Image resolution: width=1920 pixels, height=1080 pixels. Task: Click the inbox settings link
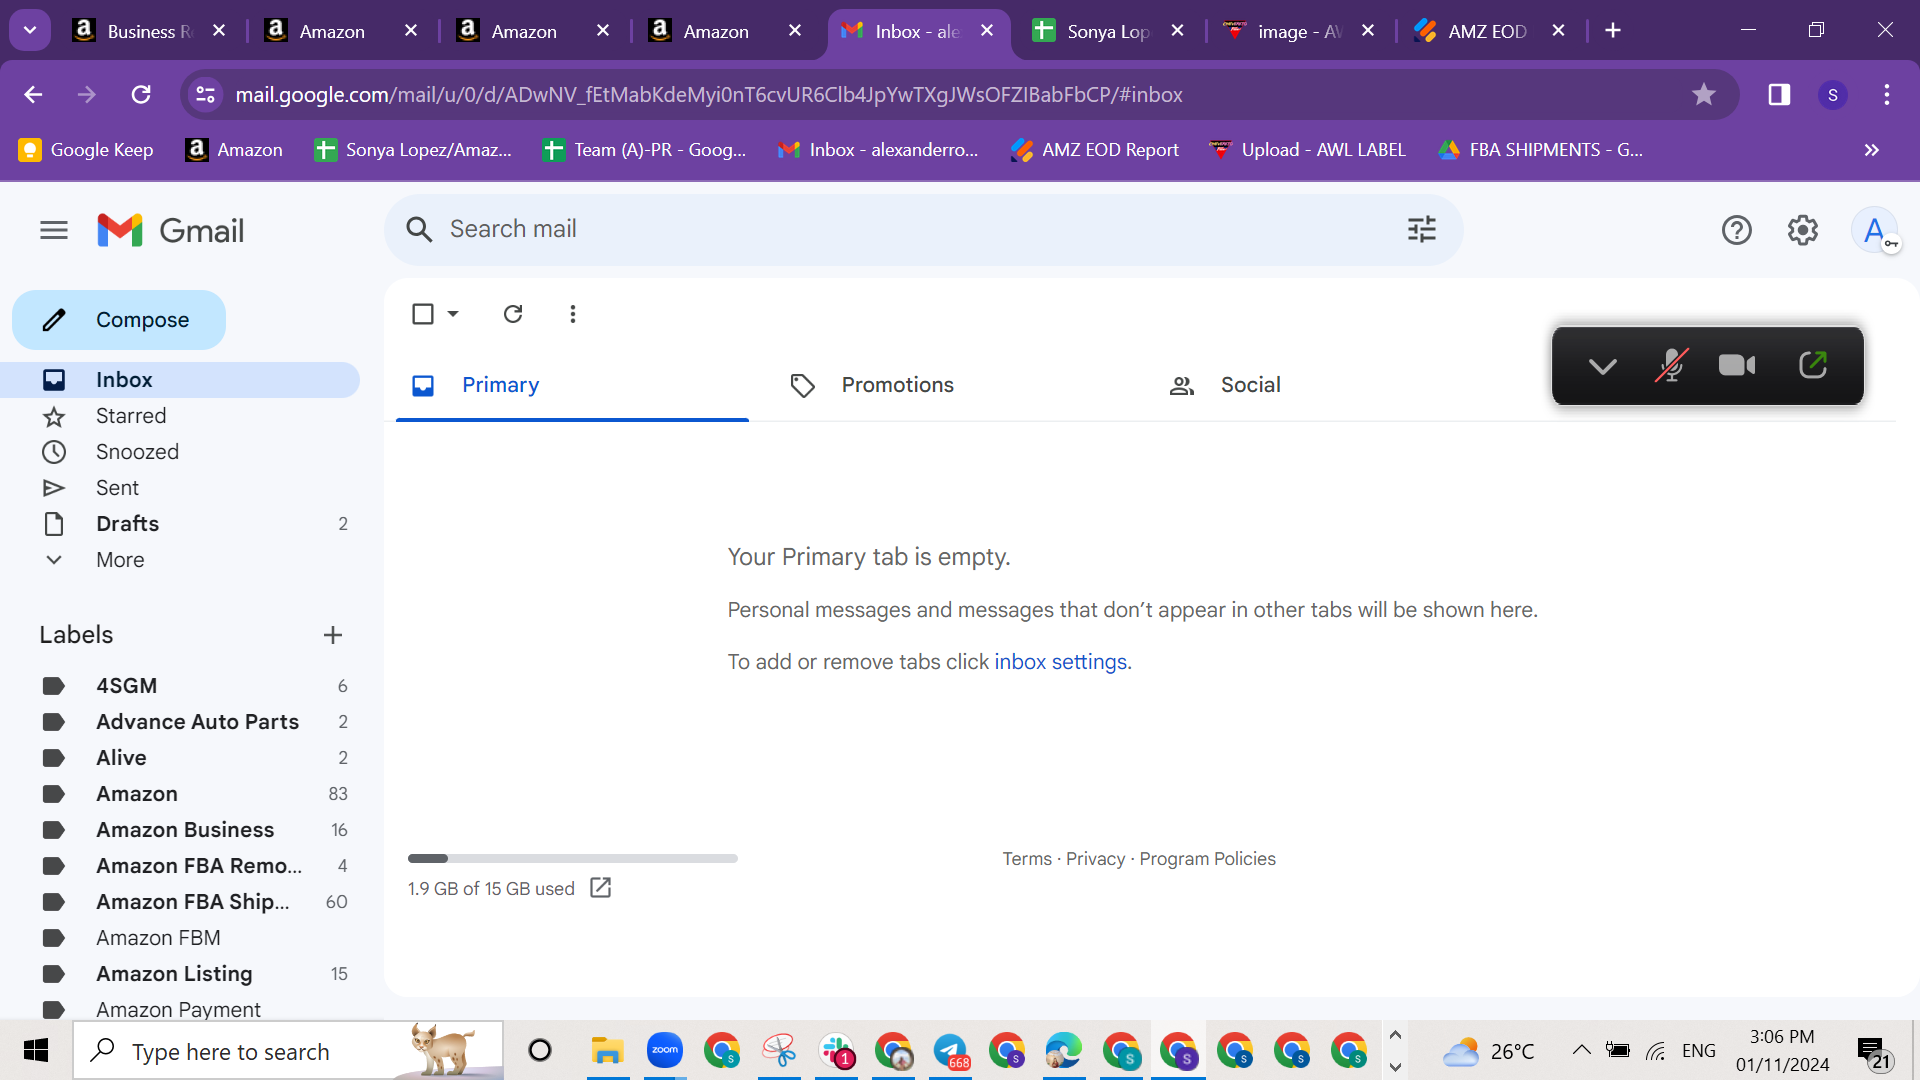click(x=1060, y=662)
